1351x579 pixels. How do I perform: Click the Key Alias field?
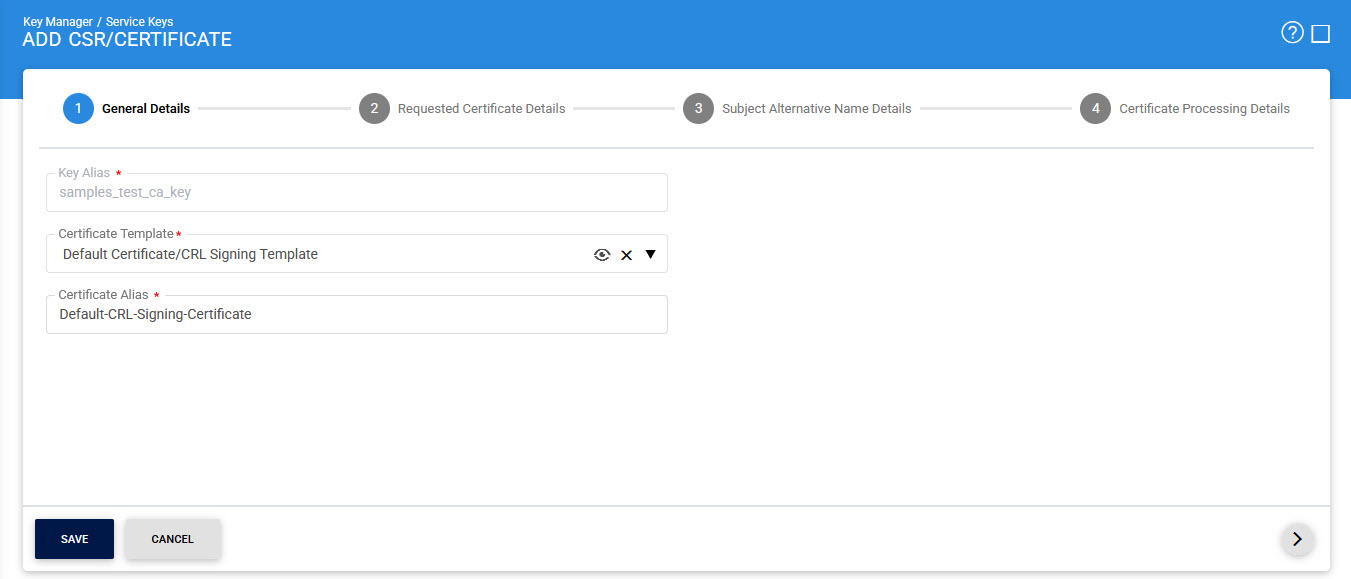(357, 192)
